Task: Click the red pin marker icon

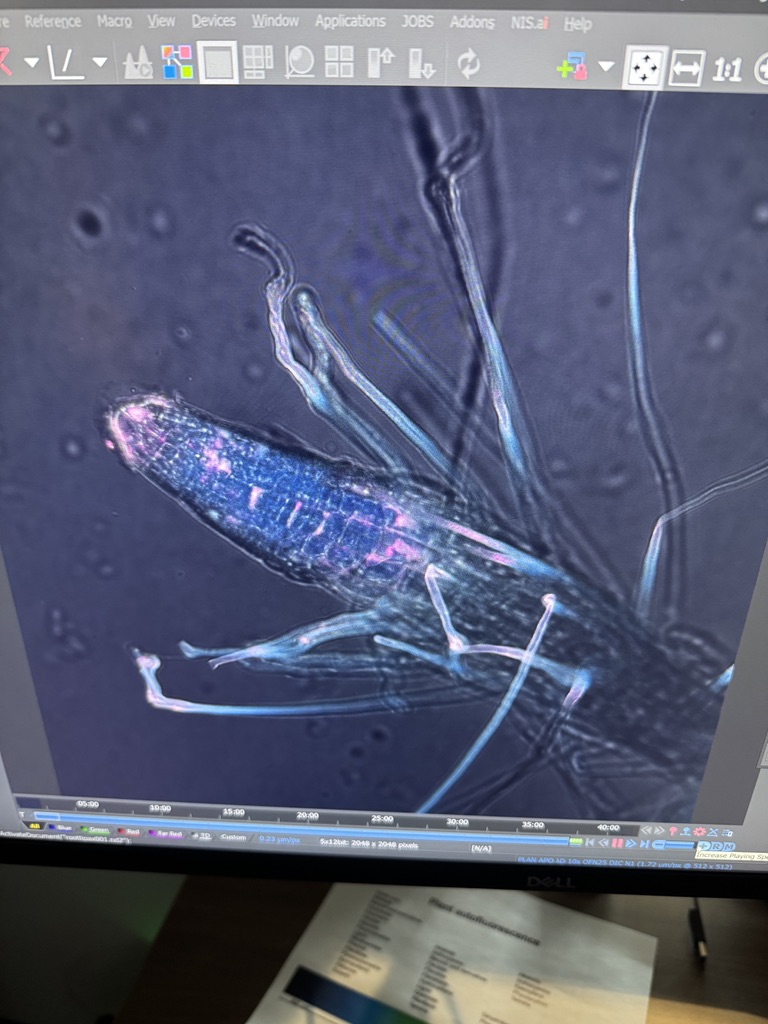Action: [673, 831]
